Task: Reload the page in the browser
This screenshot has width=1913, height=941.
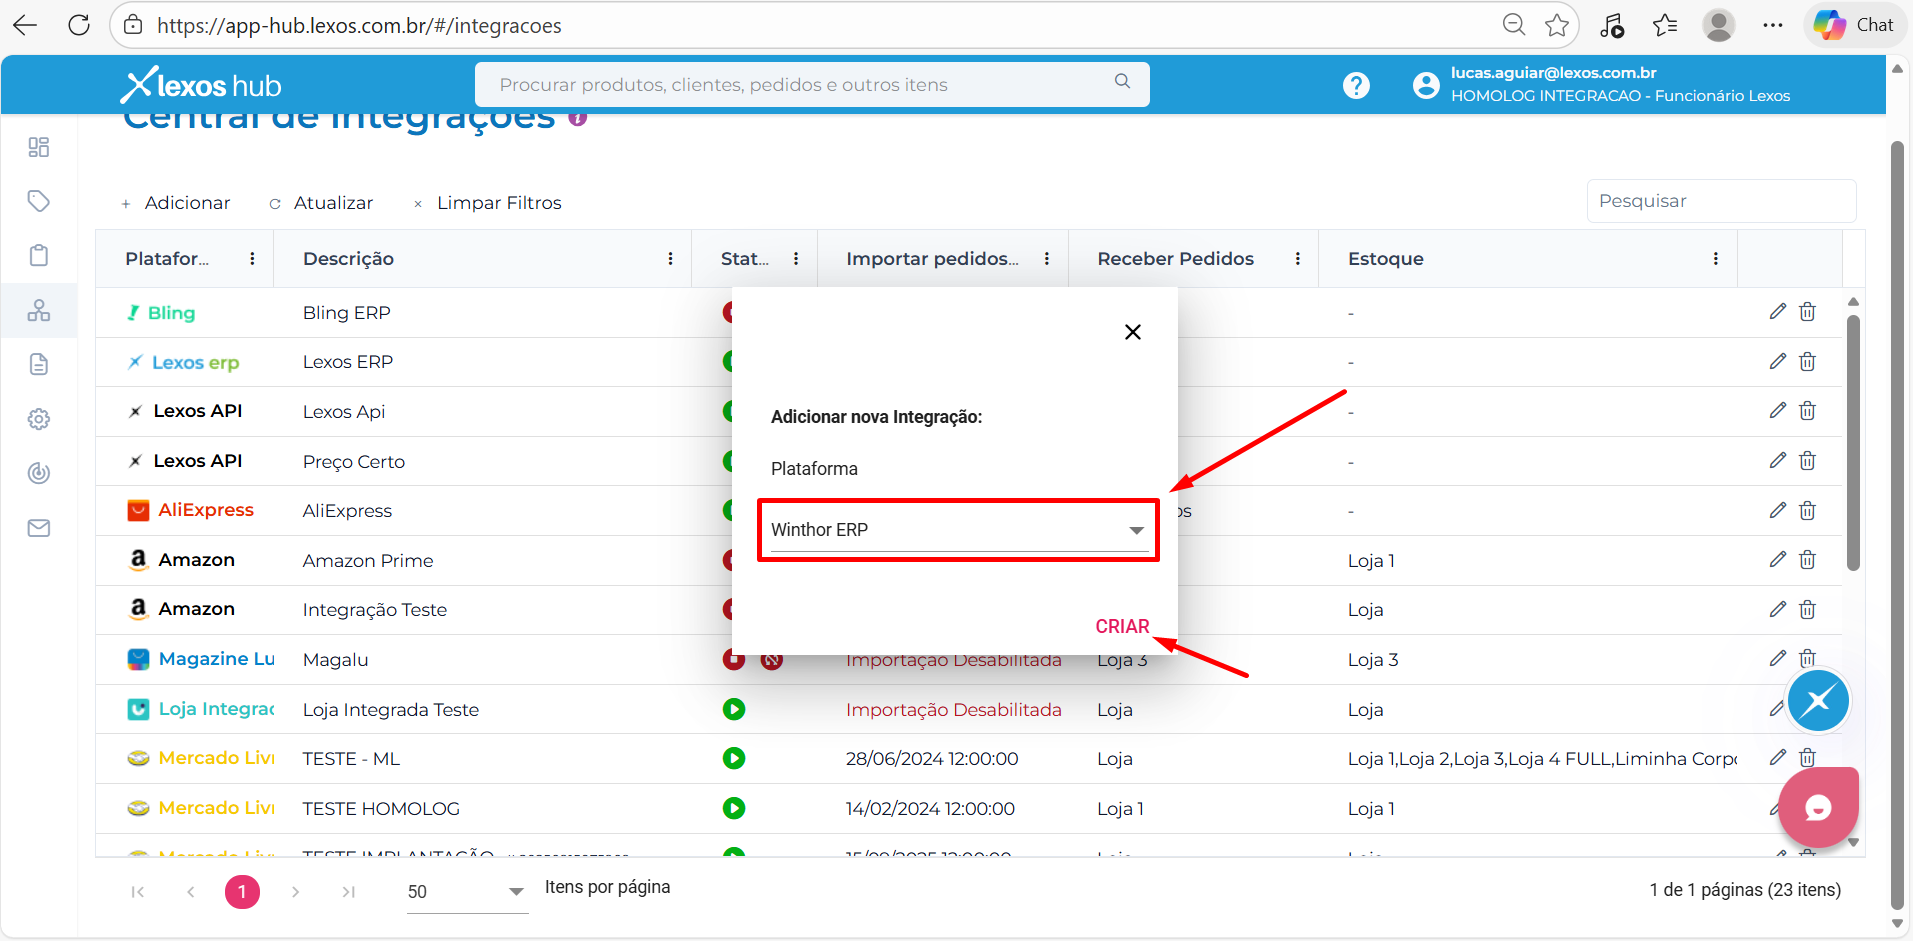Action: tap(79, 25)
